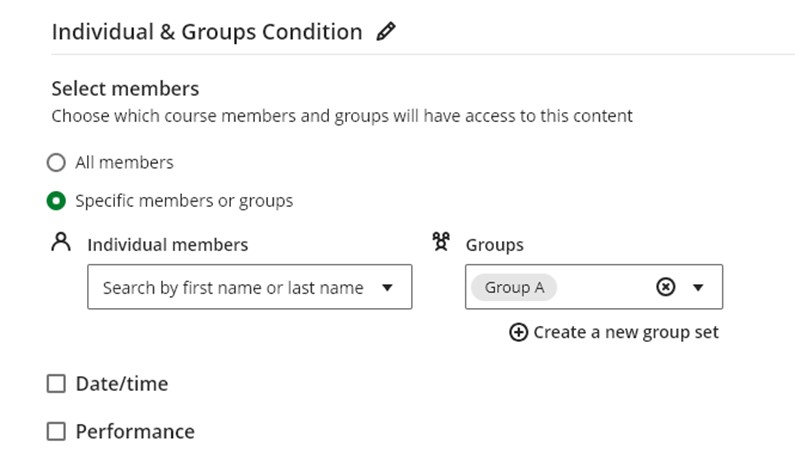Click the Select members heading
Viewport: 795px width, 460px height.
[x=125, y=89]
